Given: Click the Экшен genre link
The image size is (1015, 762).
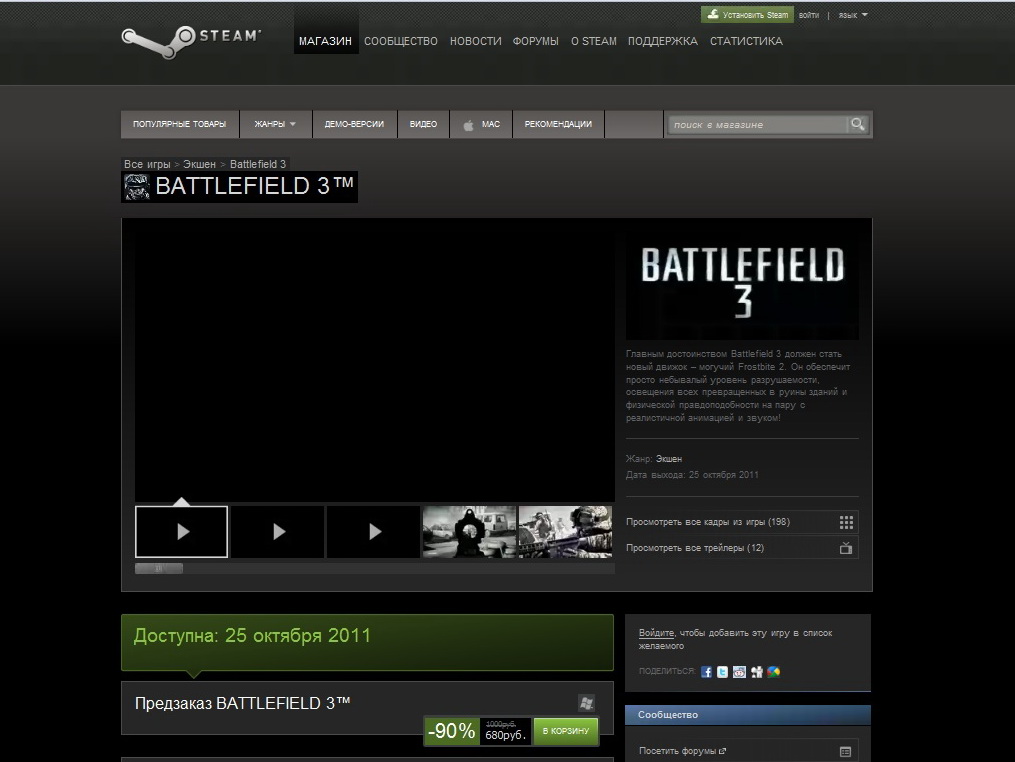Looking at the screenshot, I should [x=669, y=459].
